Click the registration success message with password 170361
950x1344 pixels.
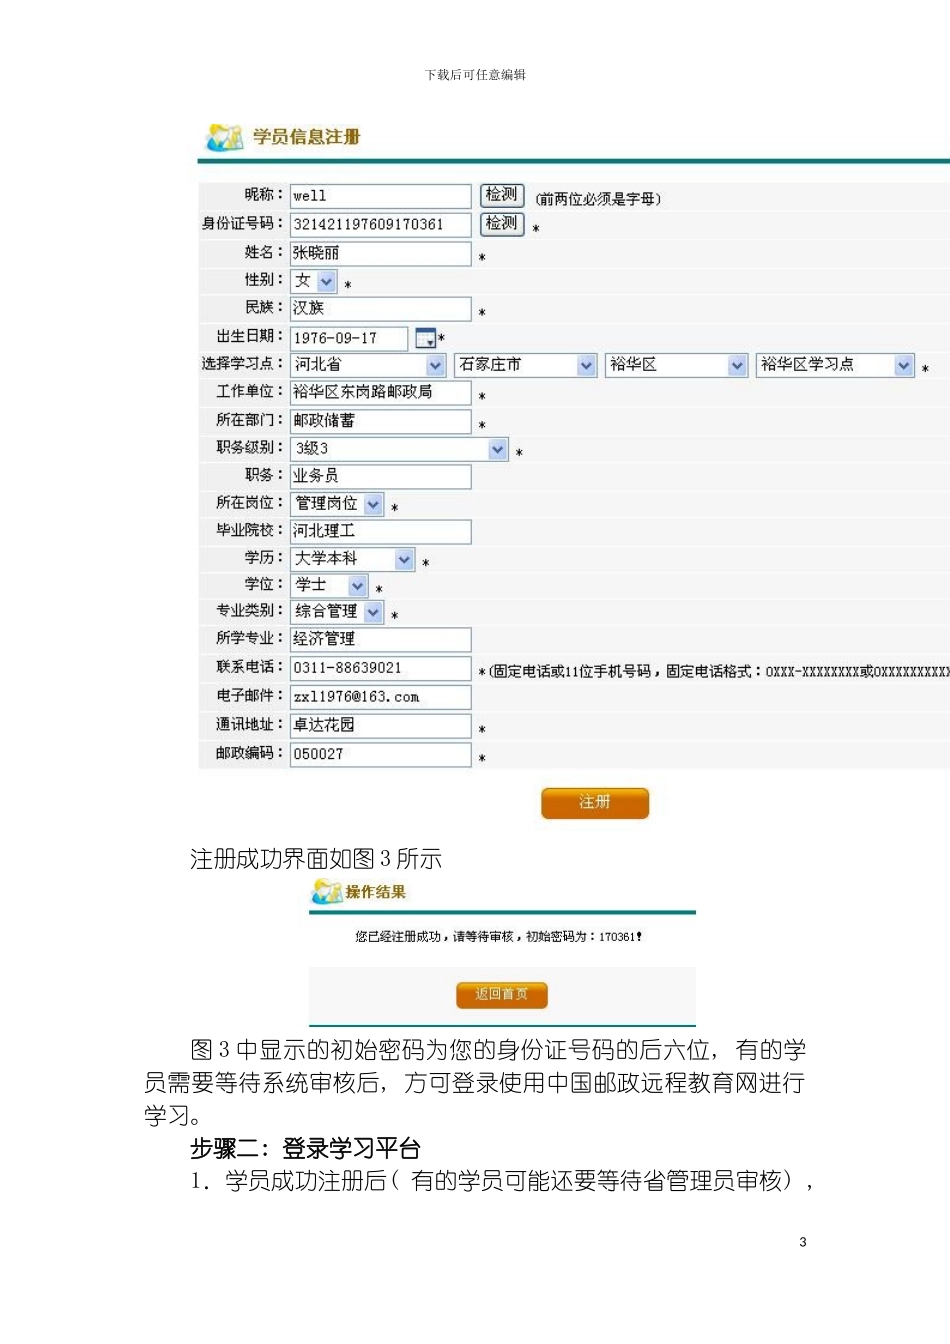[x=498, y=937]
